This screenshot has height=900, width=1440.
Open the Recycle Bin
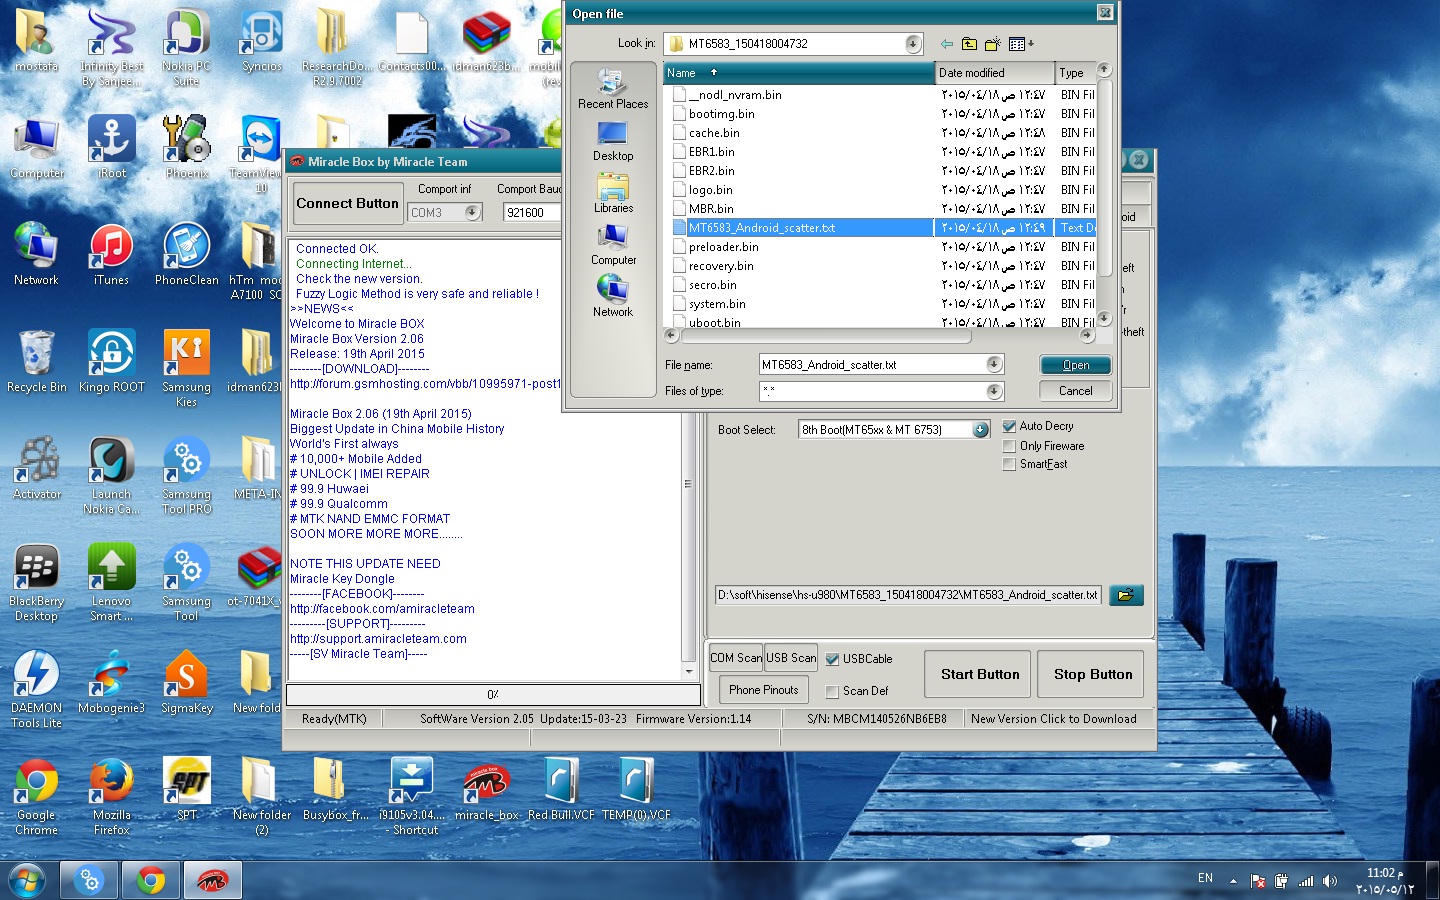tap(37, 360)
